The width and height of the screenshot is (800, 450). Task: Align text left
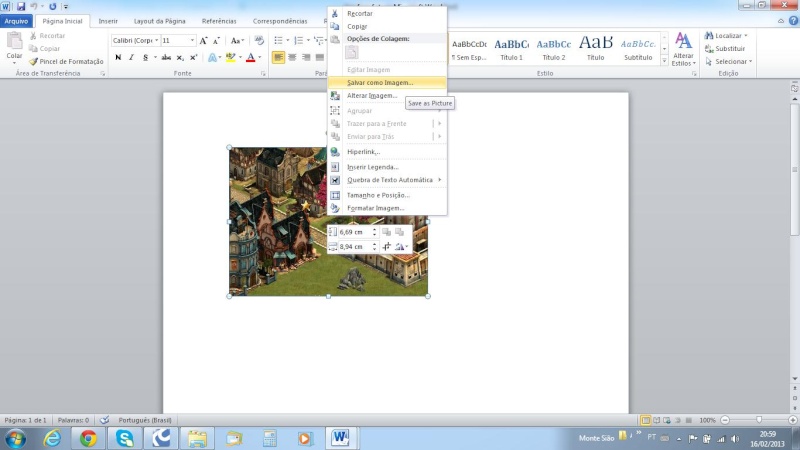coord(278,58)
